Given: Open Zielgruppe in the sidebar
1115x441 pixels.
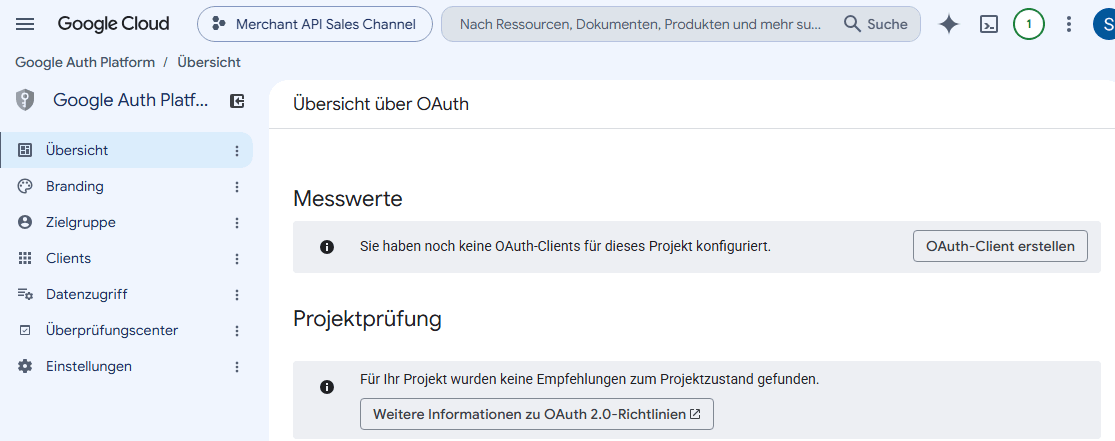Looking at the screenshot, I should click(x=127, y=223).
